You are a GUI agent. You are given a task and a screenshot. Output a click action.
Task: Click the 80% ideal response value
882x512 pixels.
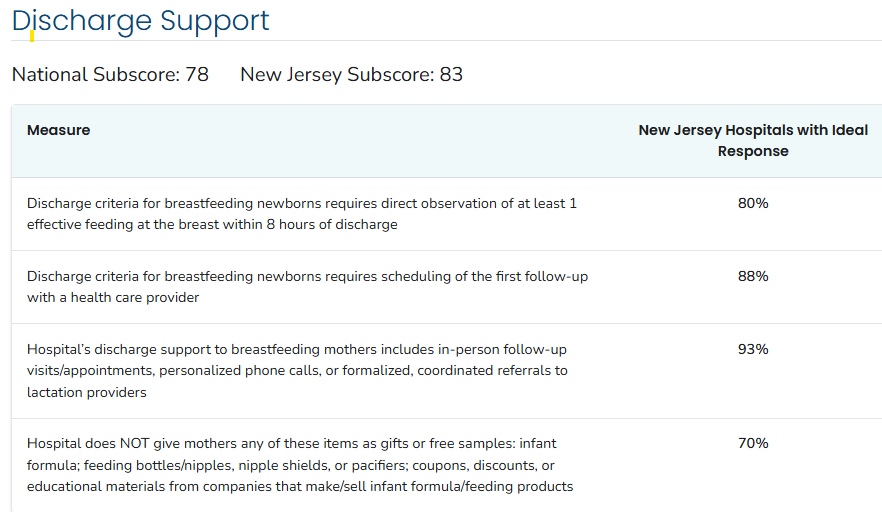752,203
